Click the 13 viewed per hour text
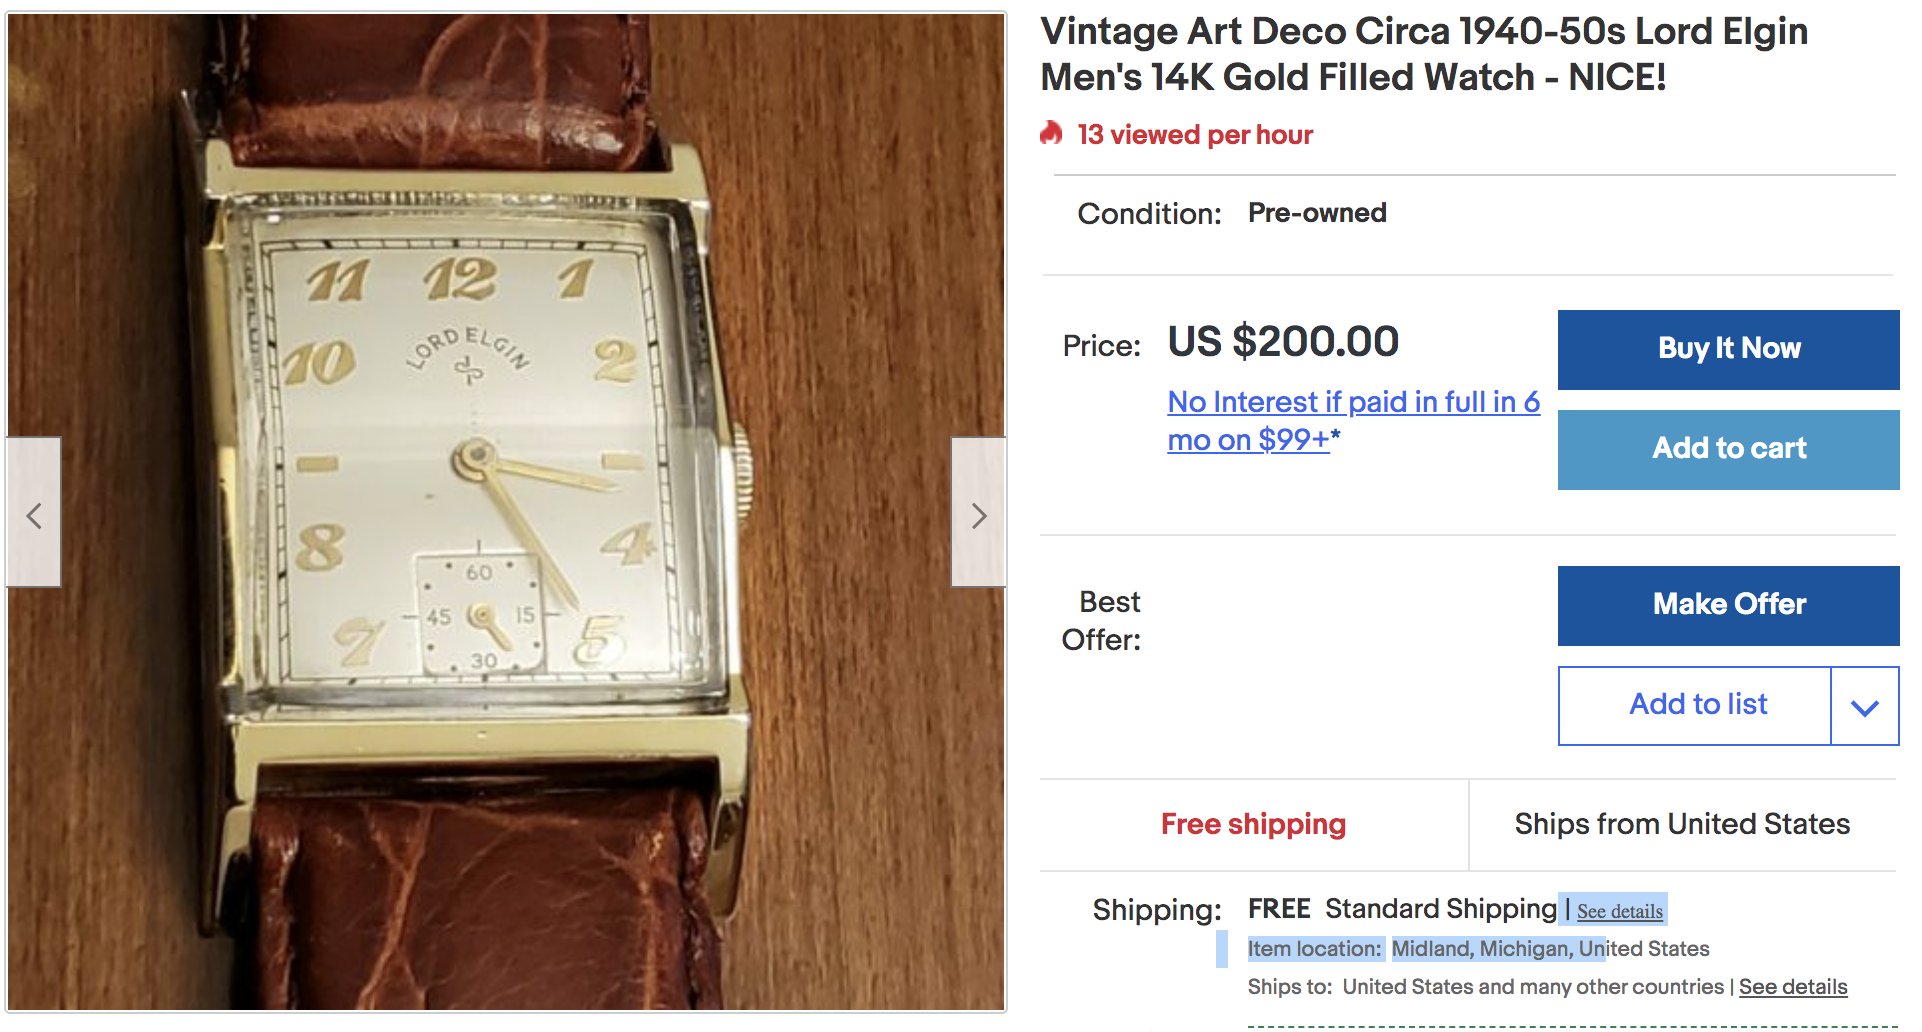Viewport: 1922px width, 1032px height. pos(1195,135)
